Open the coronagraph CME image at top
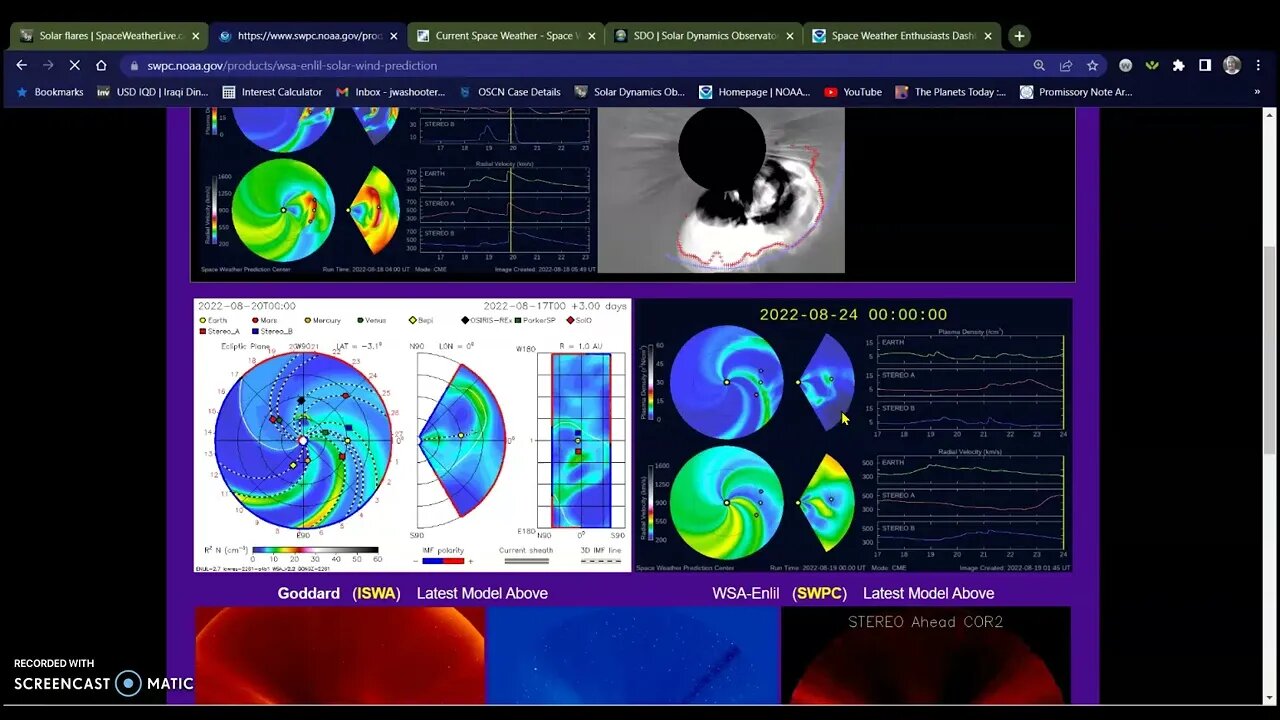Screen dimensions: 1280x720 point(721,190)
